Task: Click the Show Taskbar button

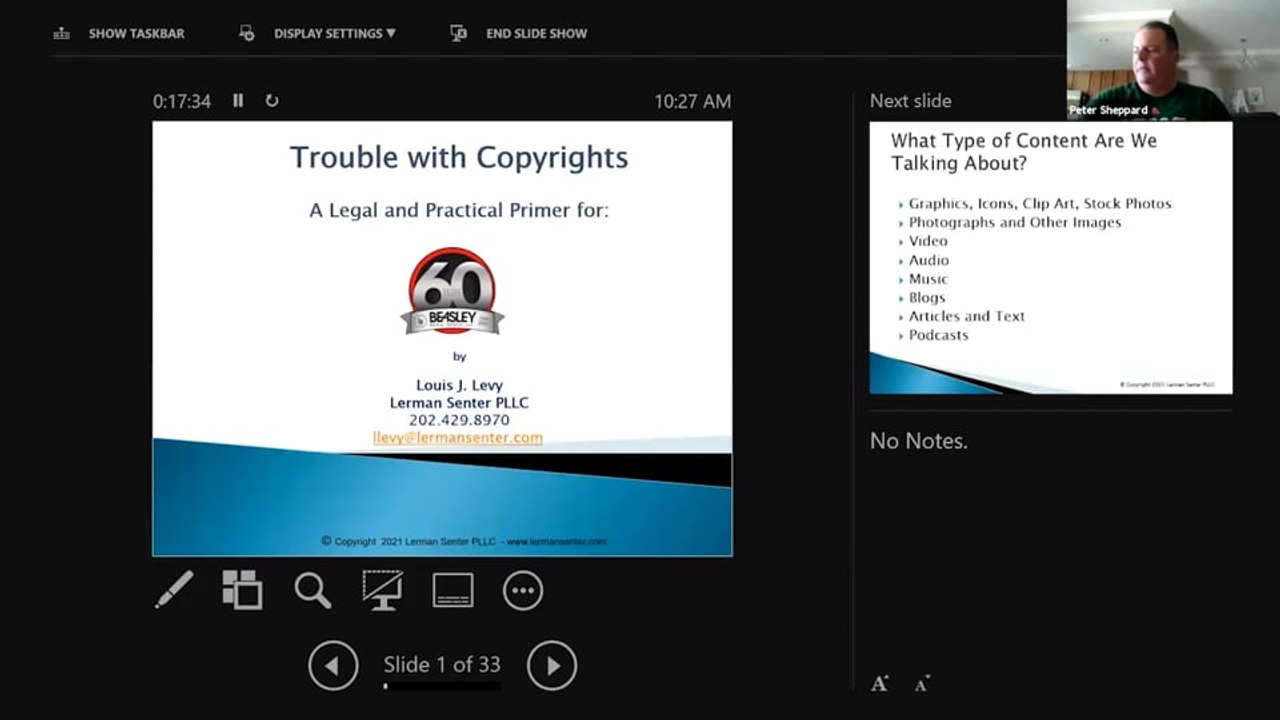Action: [119, 33]
